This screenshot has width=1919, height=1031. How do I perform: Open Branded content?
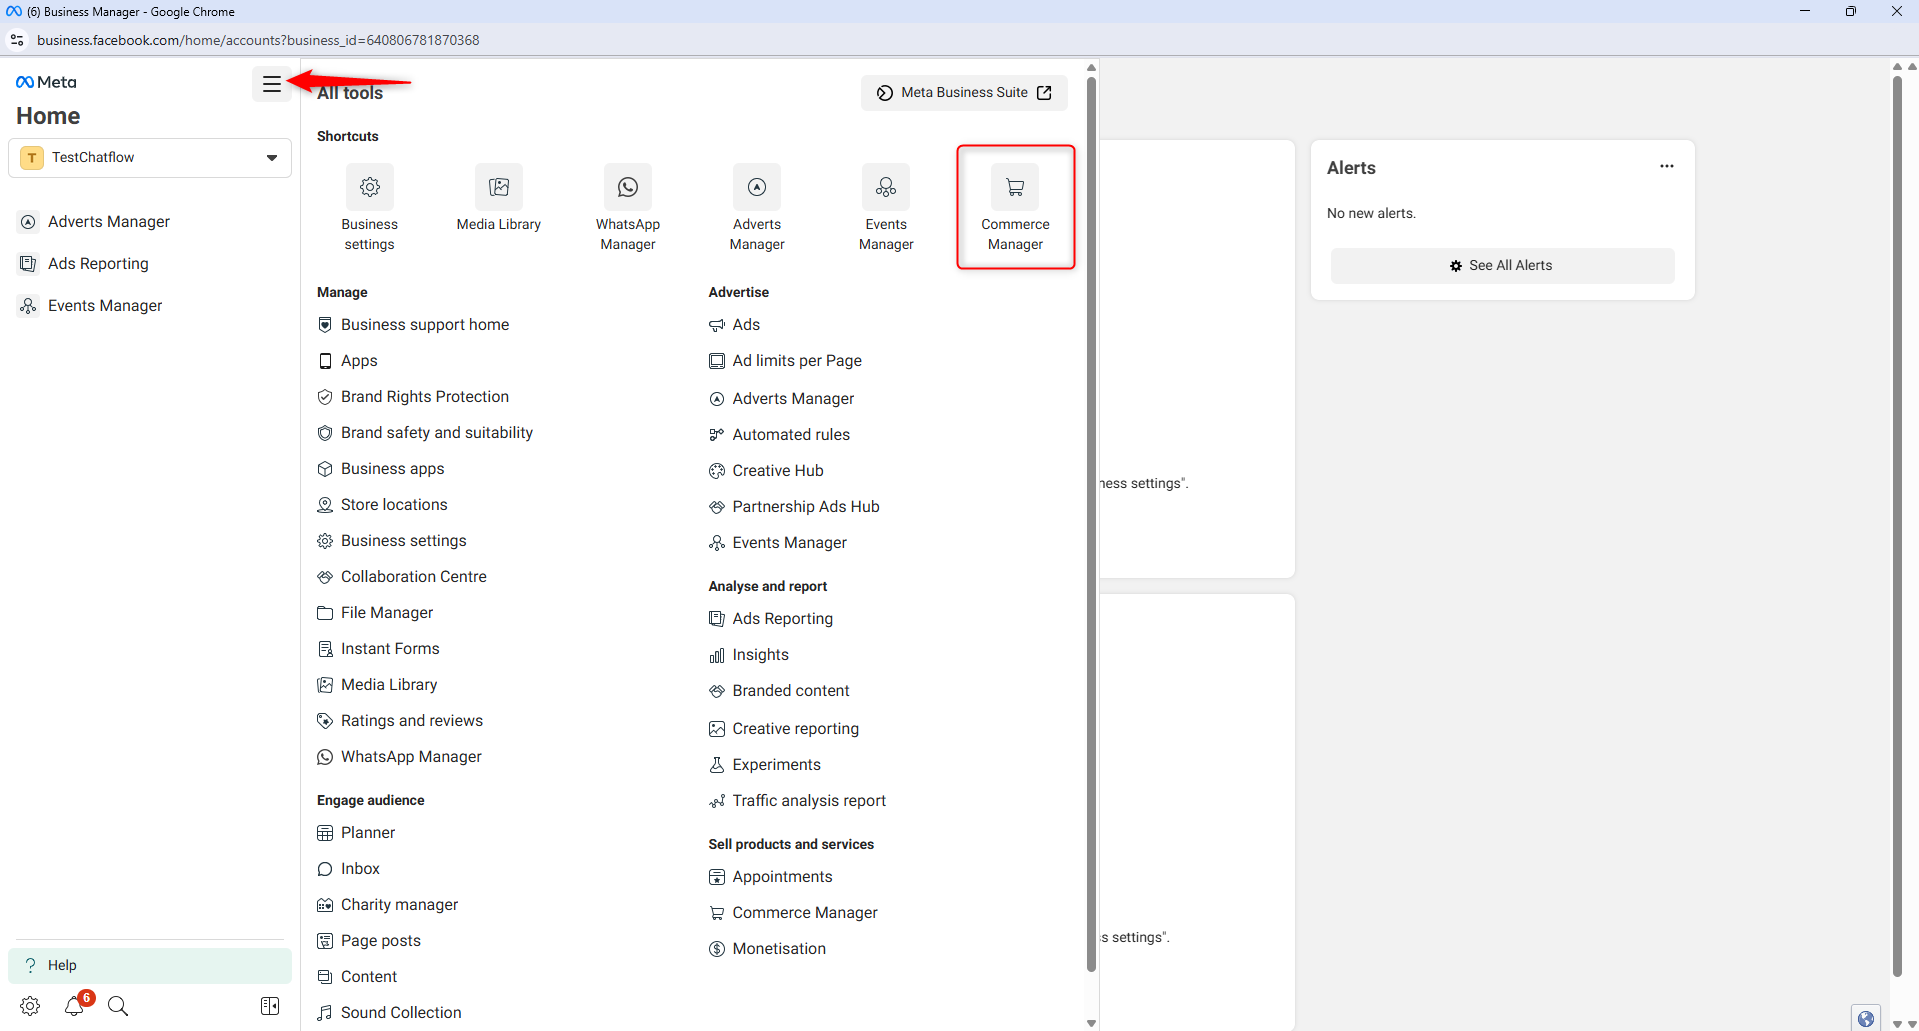coord(780,691)
